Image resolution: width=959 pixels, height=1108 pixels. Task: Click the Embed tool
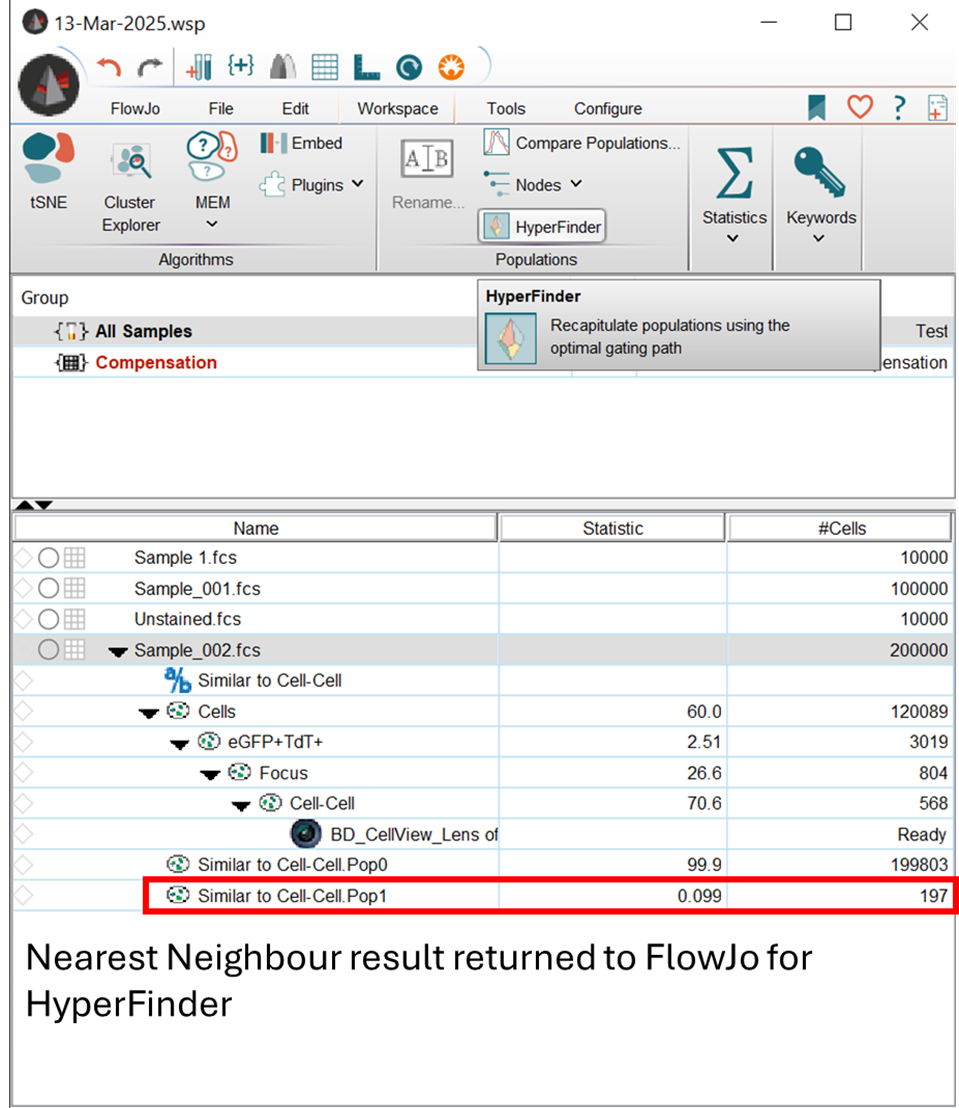click(301, 143)
